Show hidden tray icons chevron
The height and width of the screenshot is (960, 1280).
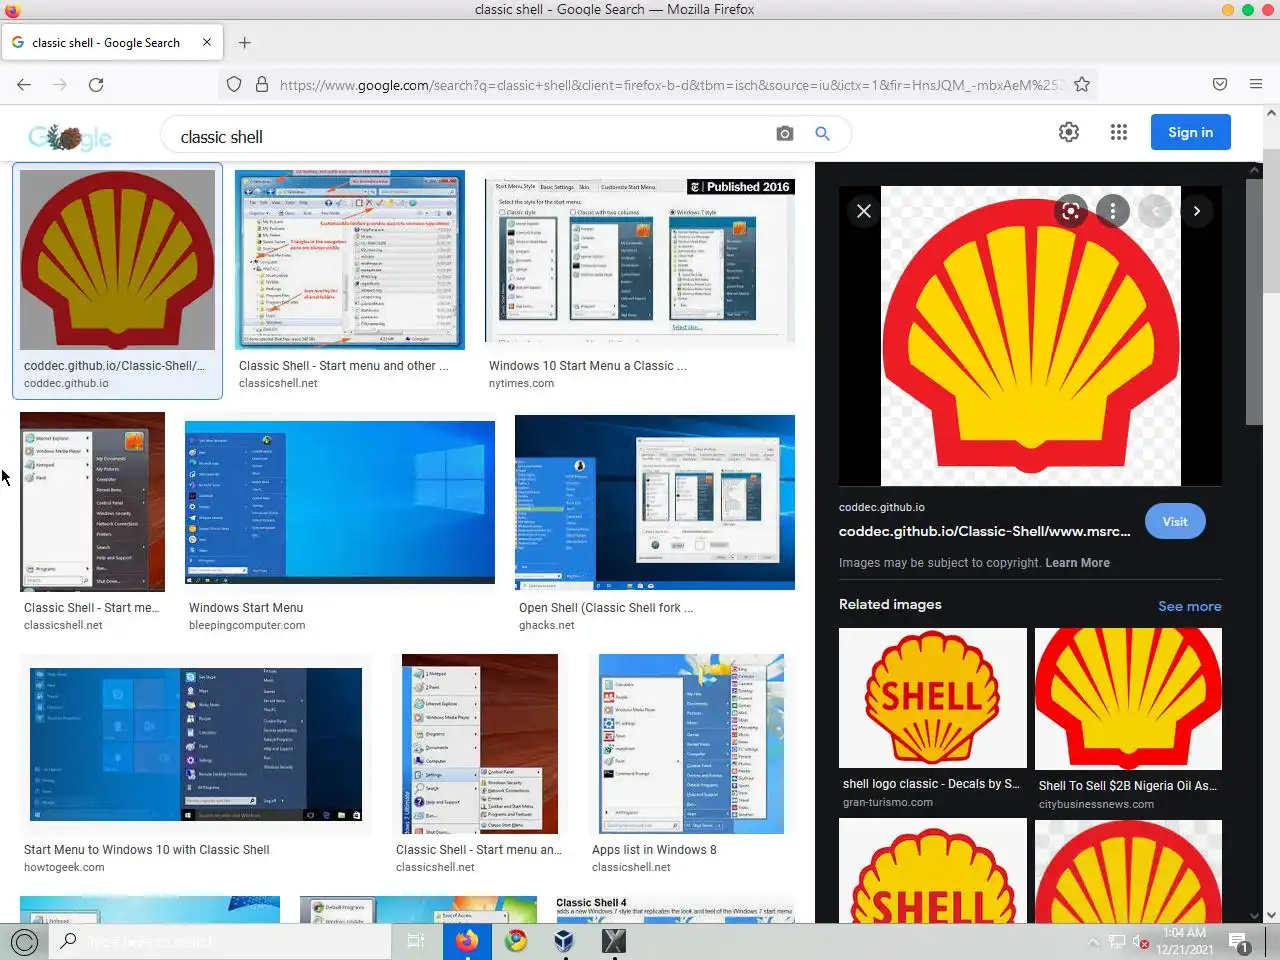(1092, 942)
